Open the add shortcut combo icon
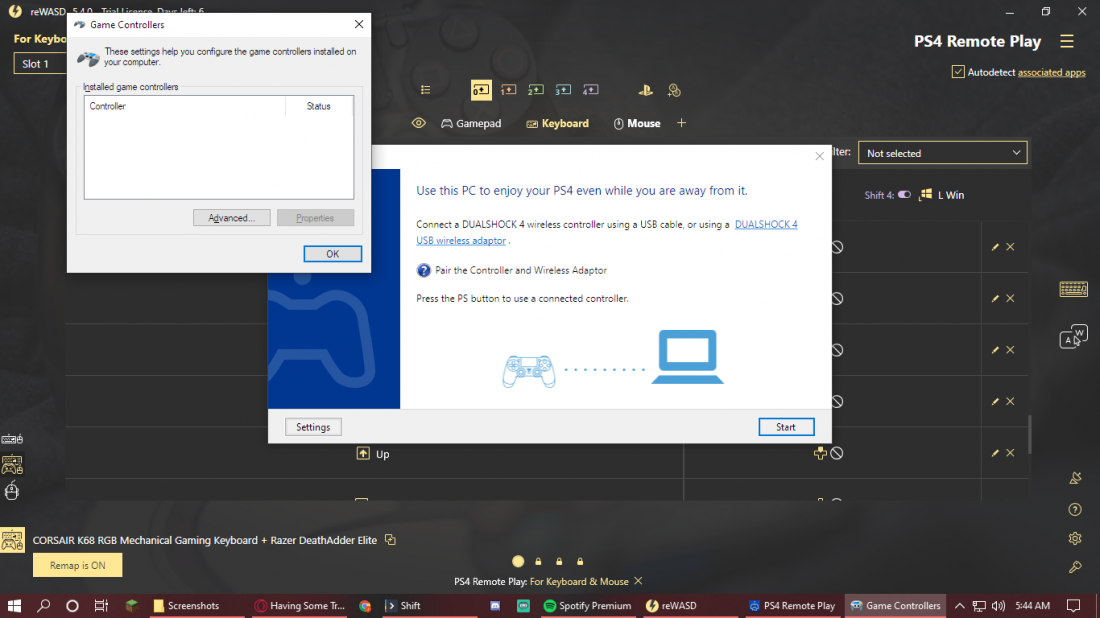 click(674, 90)
